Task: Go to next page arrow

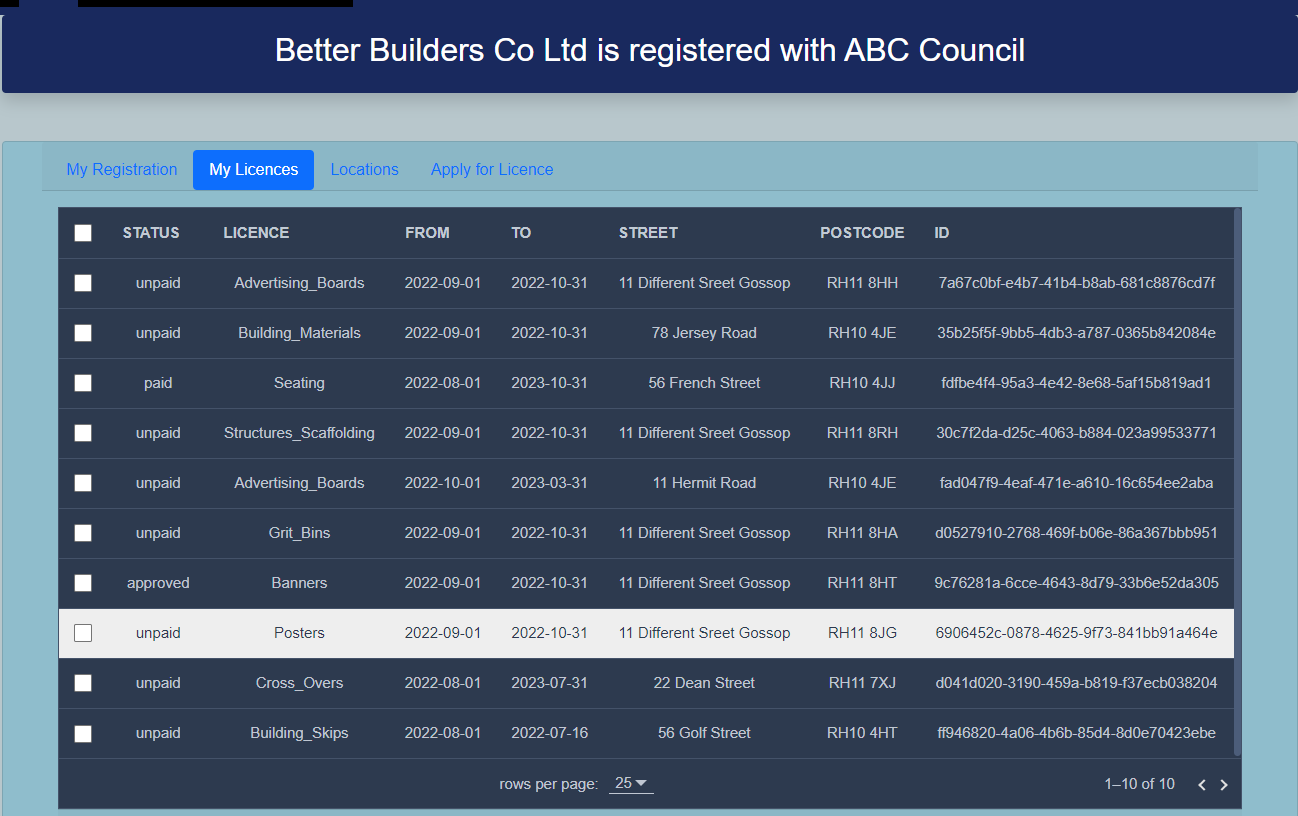Action: [x=1223, y=785]
